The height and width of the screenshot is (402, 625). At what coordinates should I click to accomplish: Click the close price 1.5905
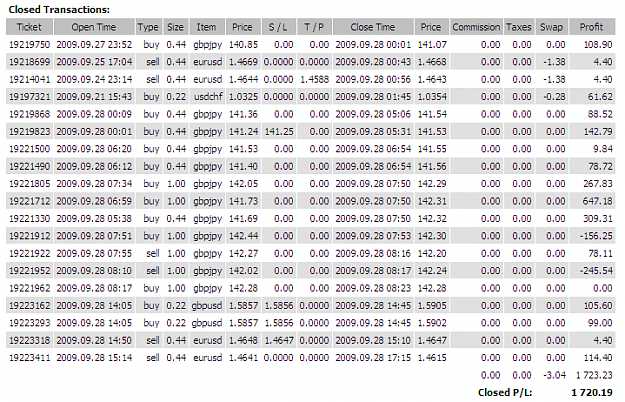click(432, 306)
